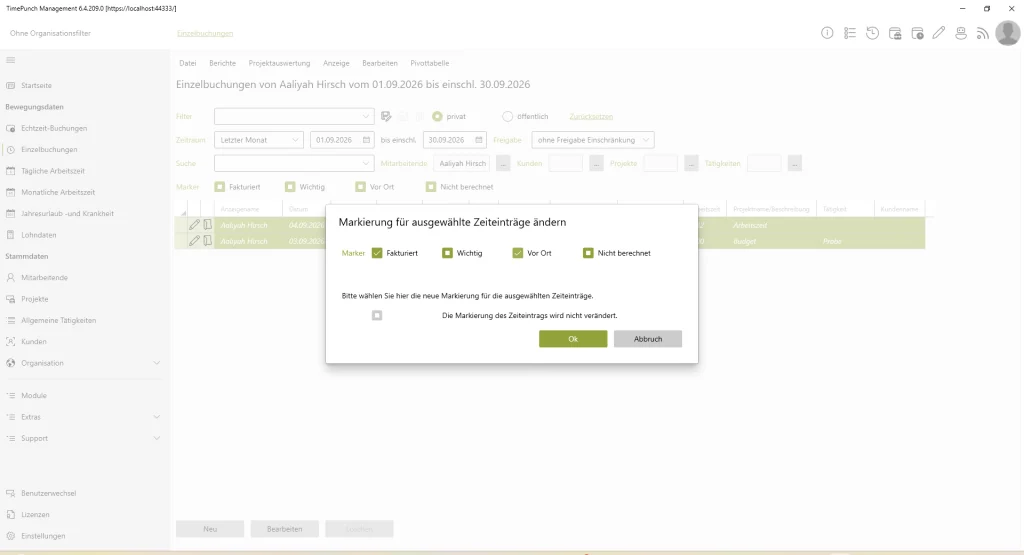Click the Bearbeiten button at bottom
Viewport: 1024px width, 555px height.
(284, 529)
